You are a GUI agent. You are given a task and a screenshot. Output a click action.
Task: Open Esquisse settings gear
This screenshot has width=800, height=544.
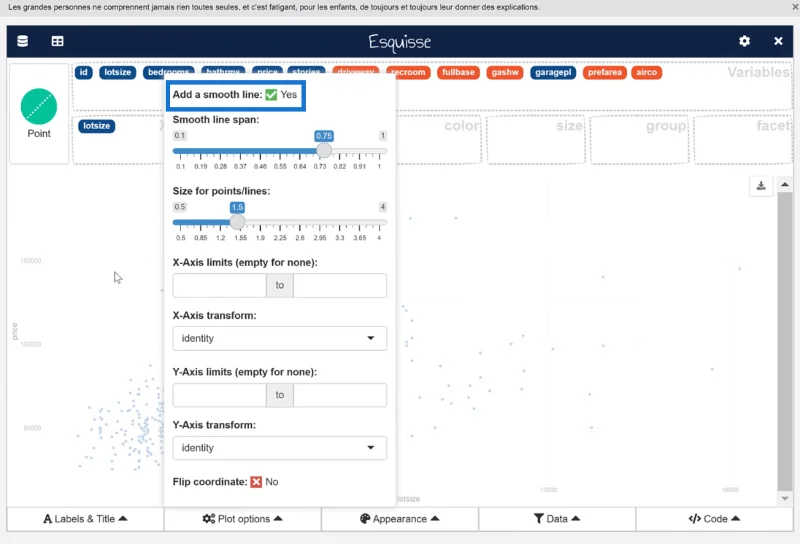point(744,41)
